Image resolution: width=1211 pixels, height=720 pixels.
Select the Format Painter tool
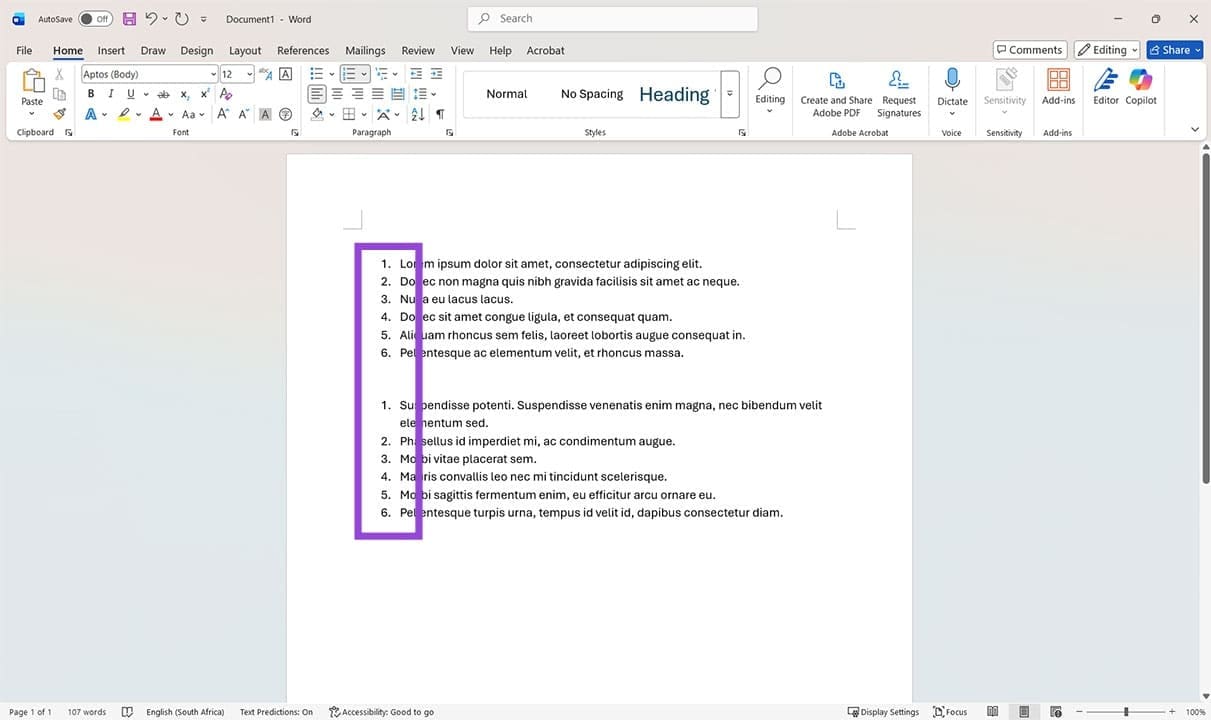coord(58,113)
